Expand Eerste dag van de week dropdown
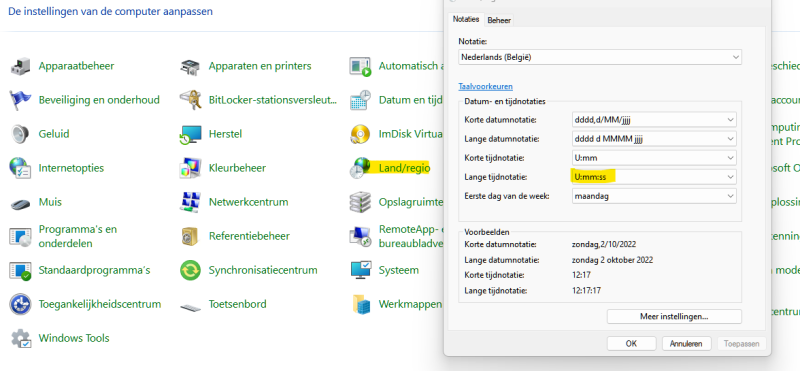Viewport: 800px width, 371px height. pyautogui.click(x=655, y=196)
